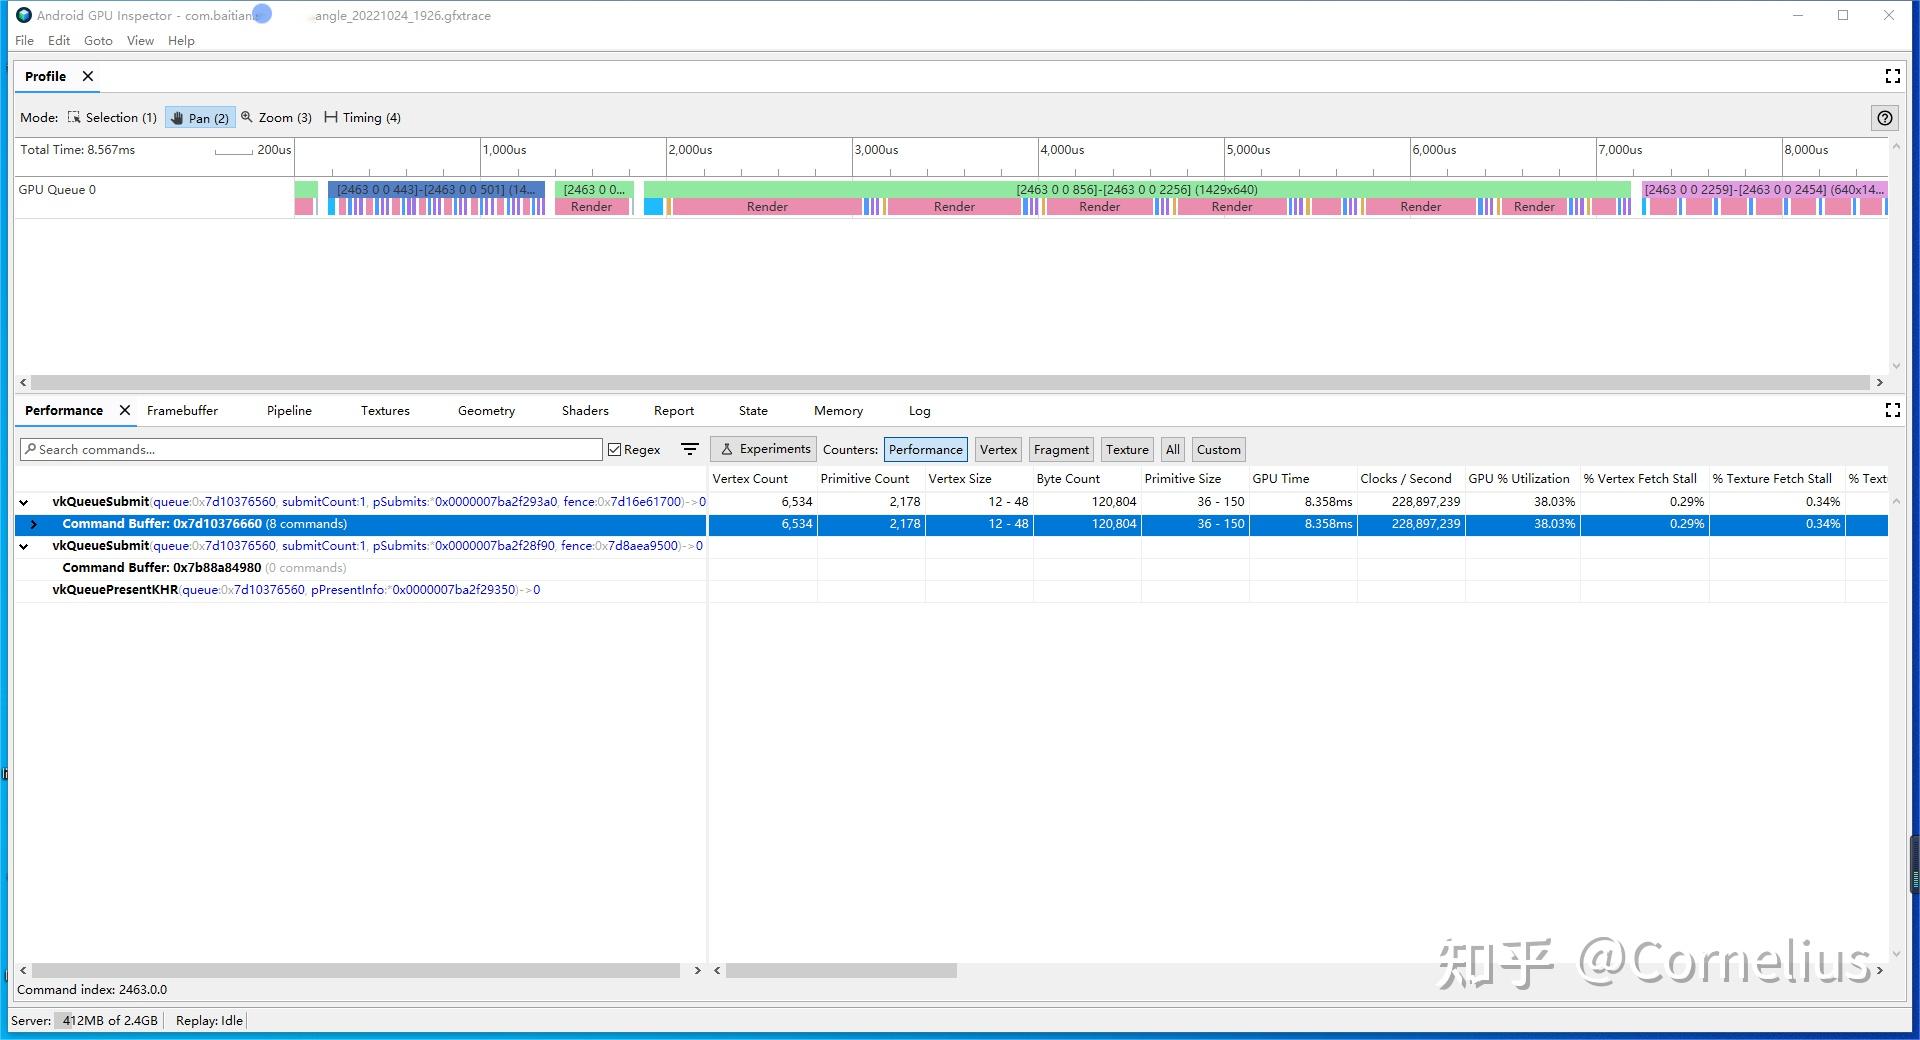1920x1040 pixels.
Task: Enable the Fragment counters view
Action: 1060,449
